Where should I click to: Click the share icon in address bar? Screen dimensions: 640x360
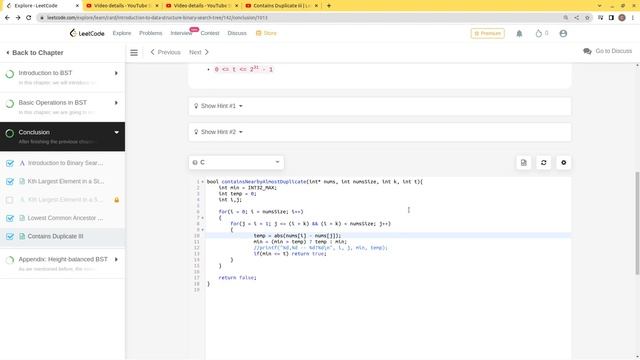click(x=576, y=18)
